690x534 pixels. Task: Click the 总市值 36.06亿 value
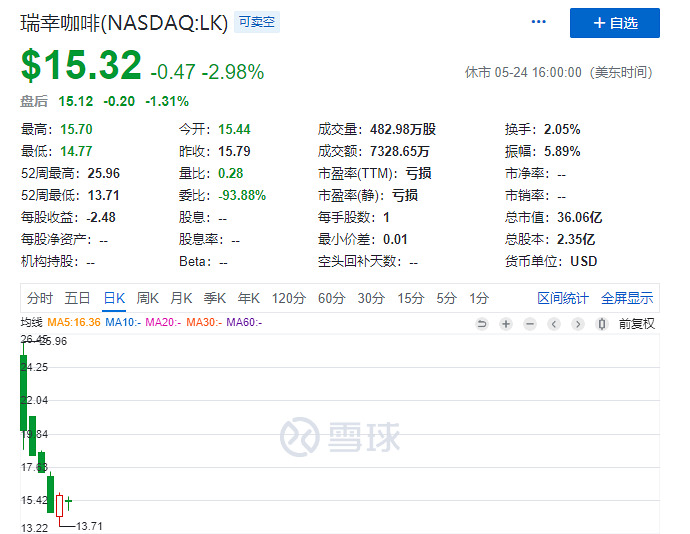(x=580, y=217)
